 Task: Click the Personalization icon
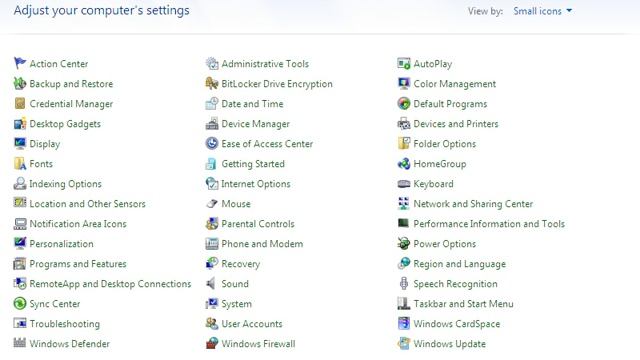(x=20, y=243)
